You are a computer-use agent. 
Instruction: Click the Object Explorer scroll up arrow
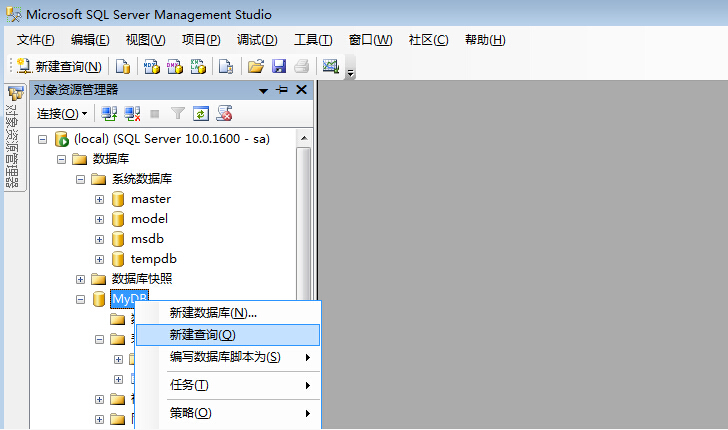pyautogui.click(x=304, y=138)
